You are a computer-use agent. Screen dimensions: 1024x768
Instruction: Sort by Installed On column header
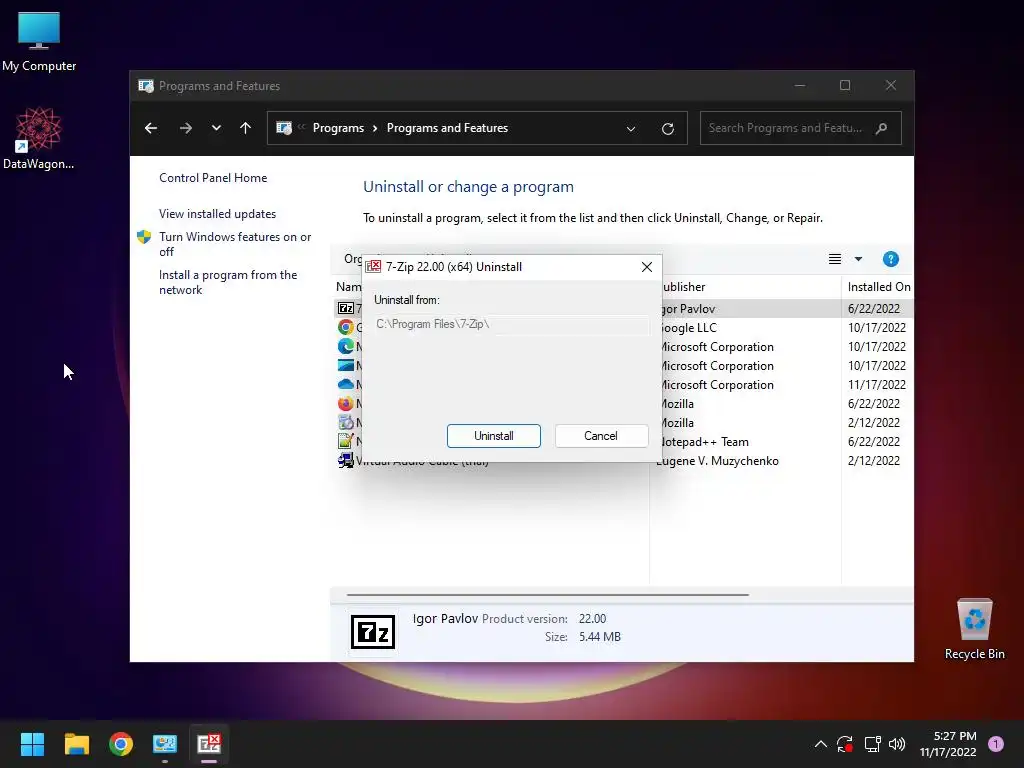[878, 287]
